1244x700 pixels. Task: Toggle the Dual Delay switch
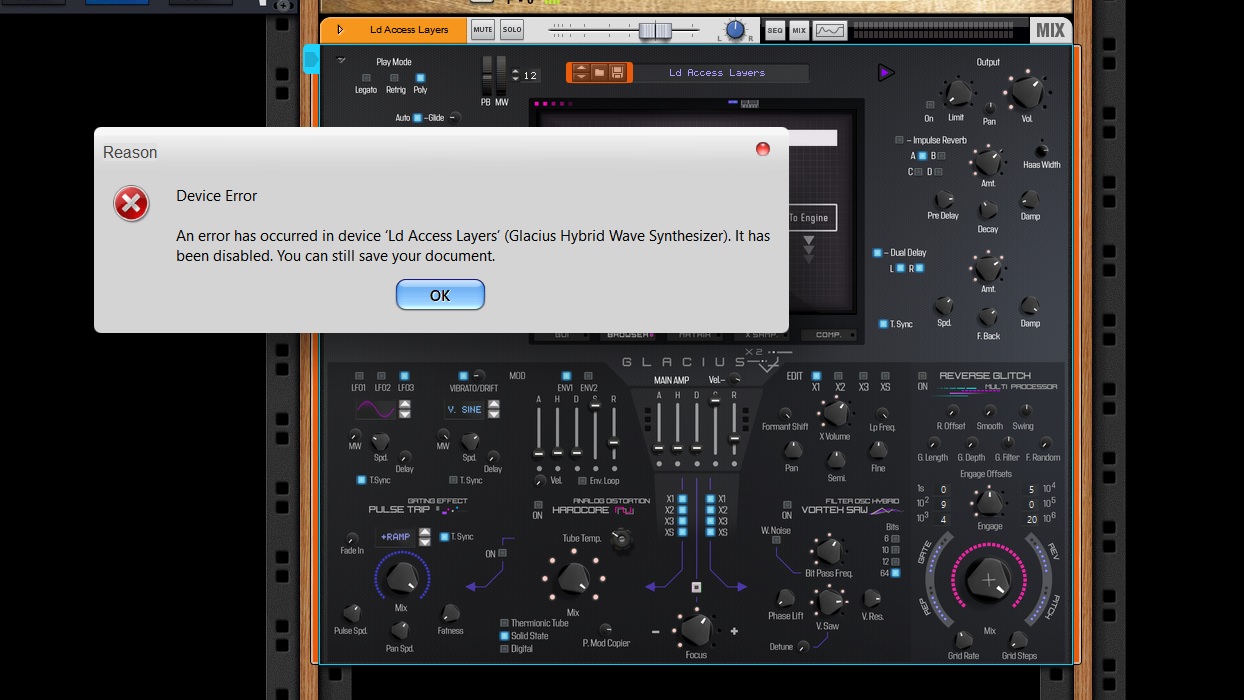tap(877, 253)
